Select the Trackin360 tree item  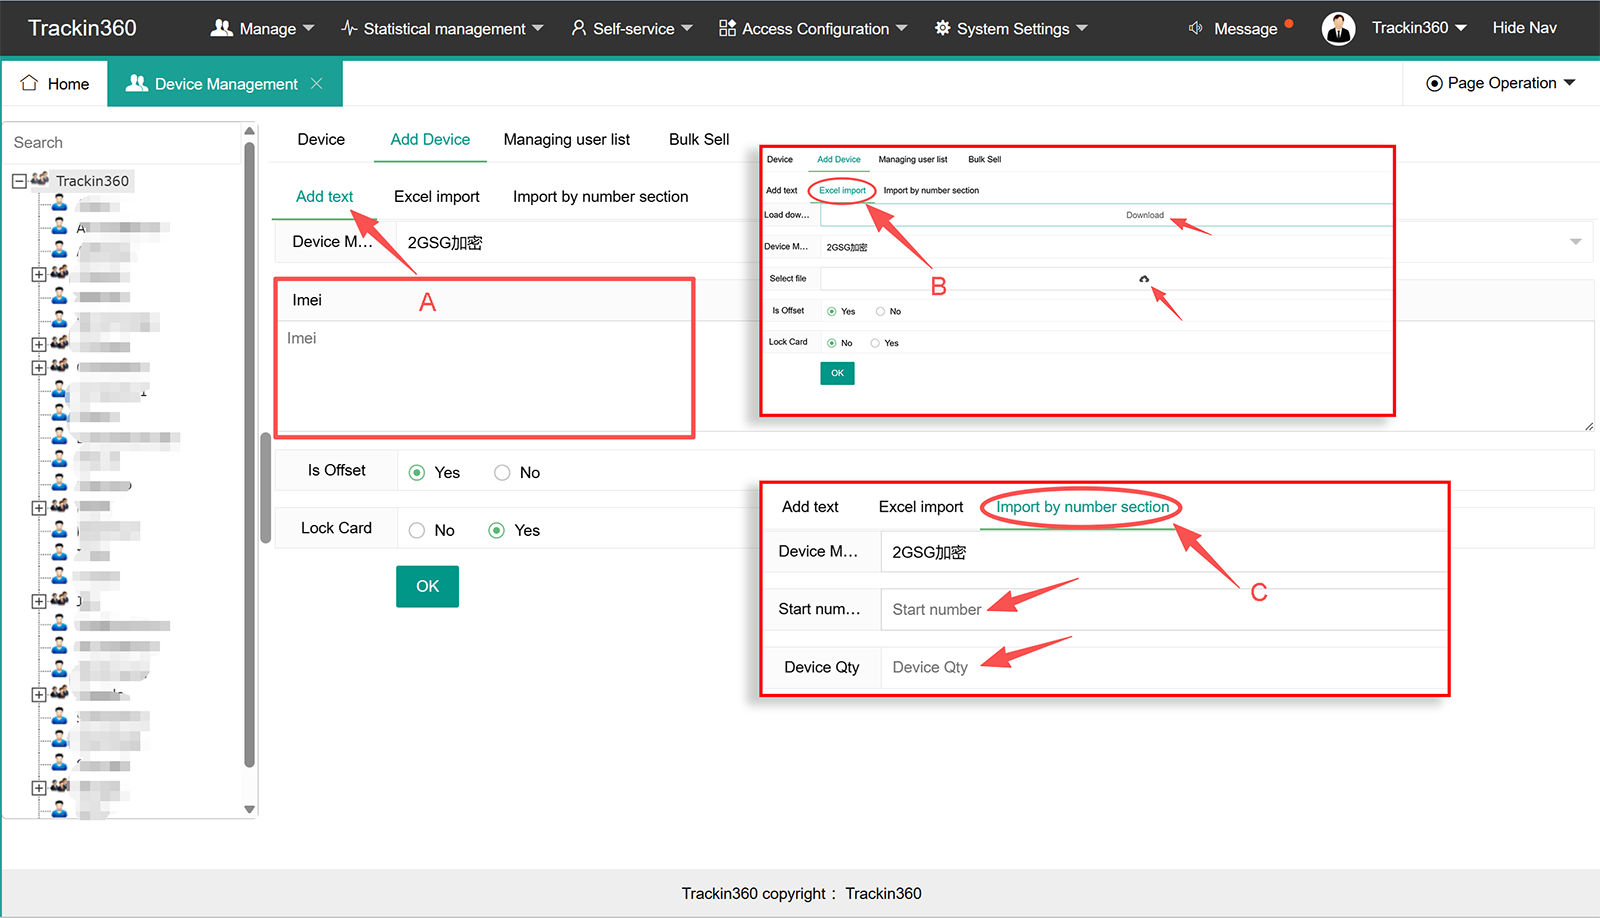(x=92, y=181)
